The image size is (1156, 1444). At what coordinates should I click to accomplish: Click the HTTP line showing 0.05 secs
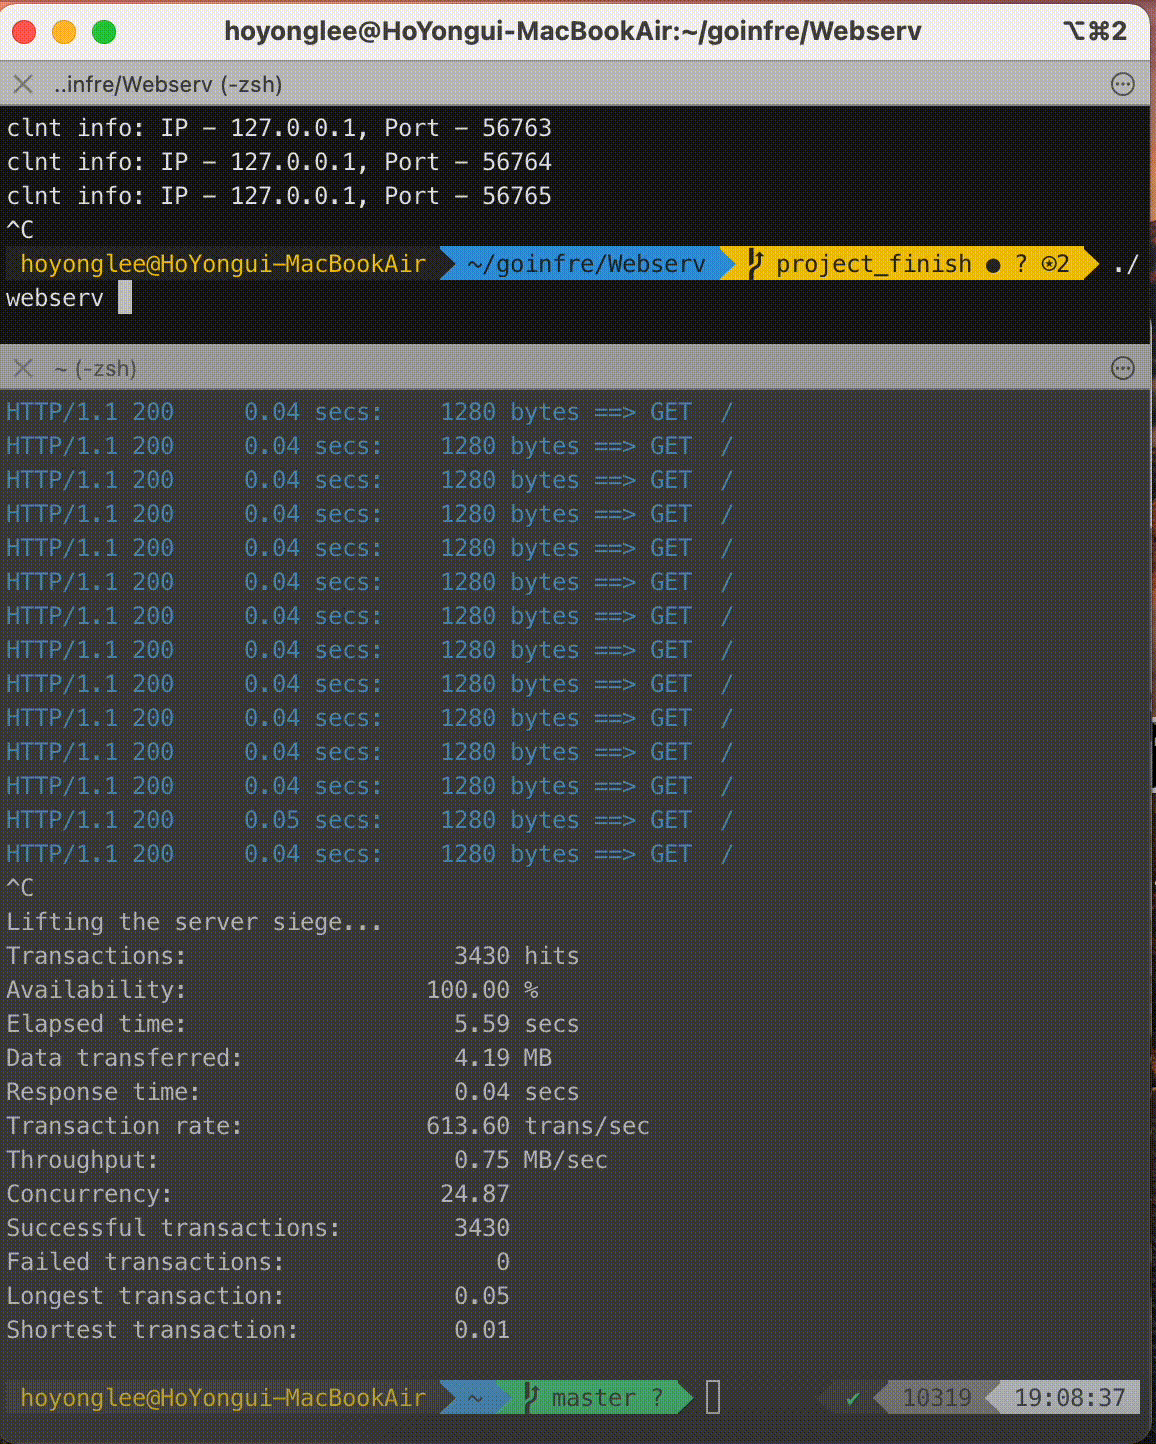pos(369,820)
